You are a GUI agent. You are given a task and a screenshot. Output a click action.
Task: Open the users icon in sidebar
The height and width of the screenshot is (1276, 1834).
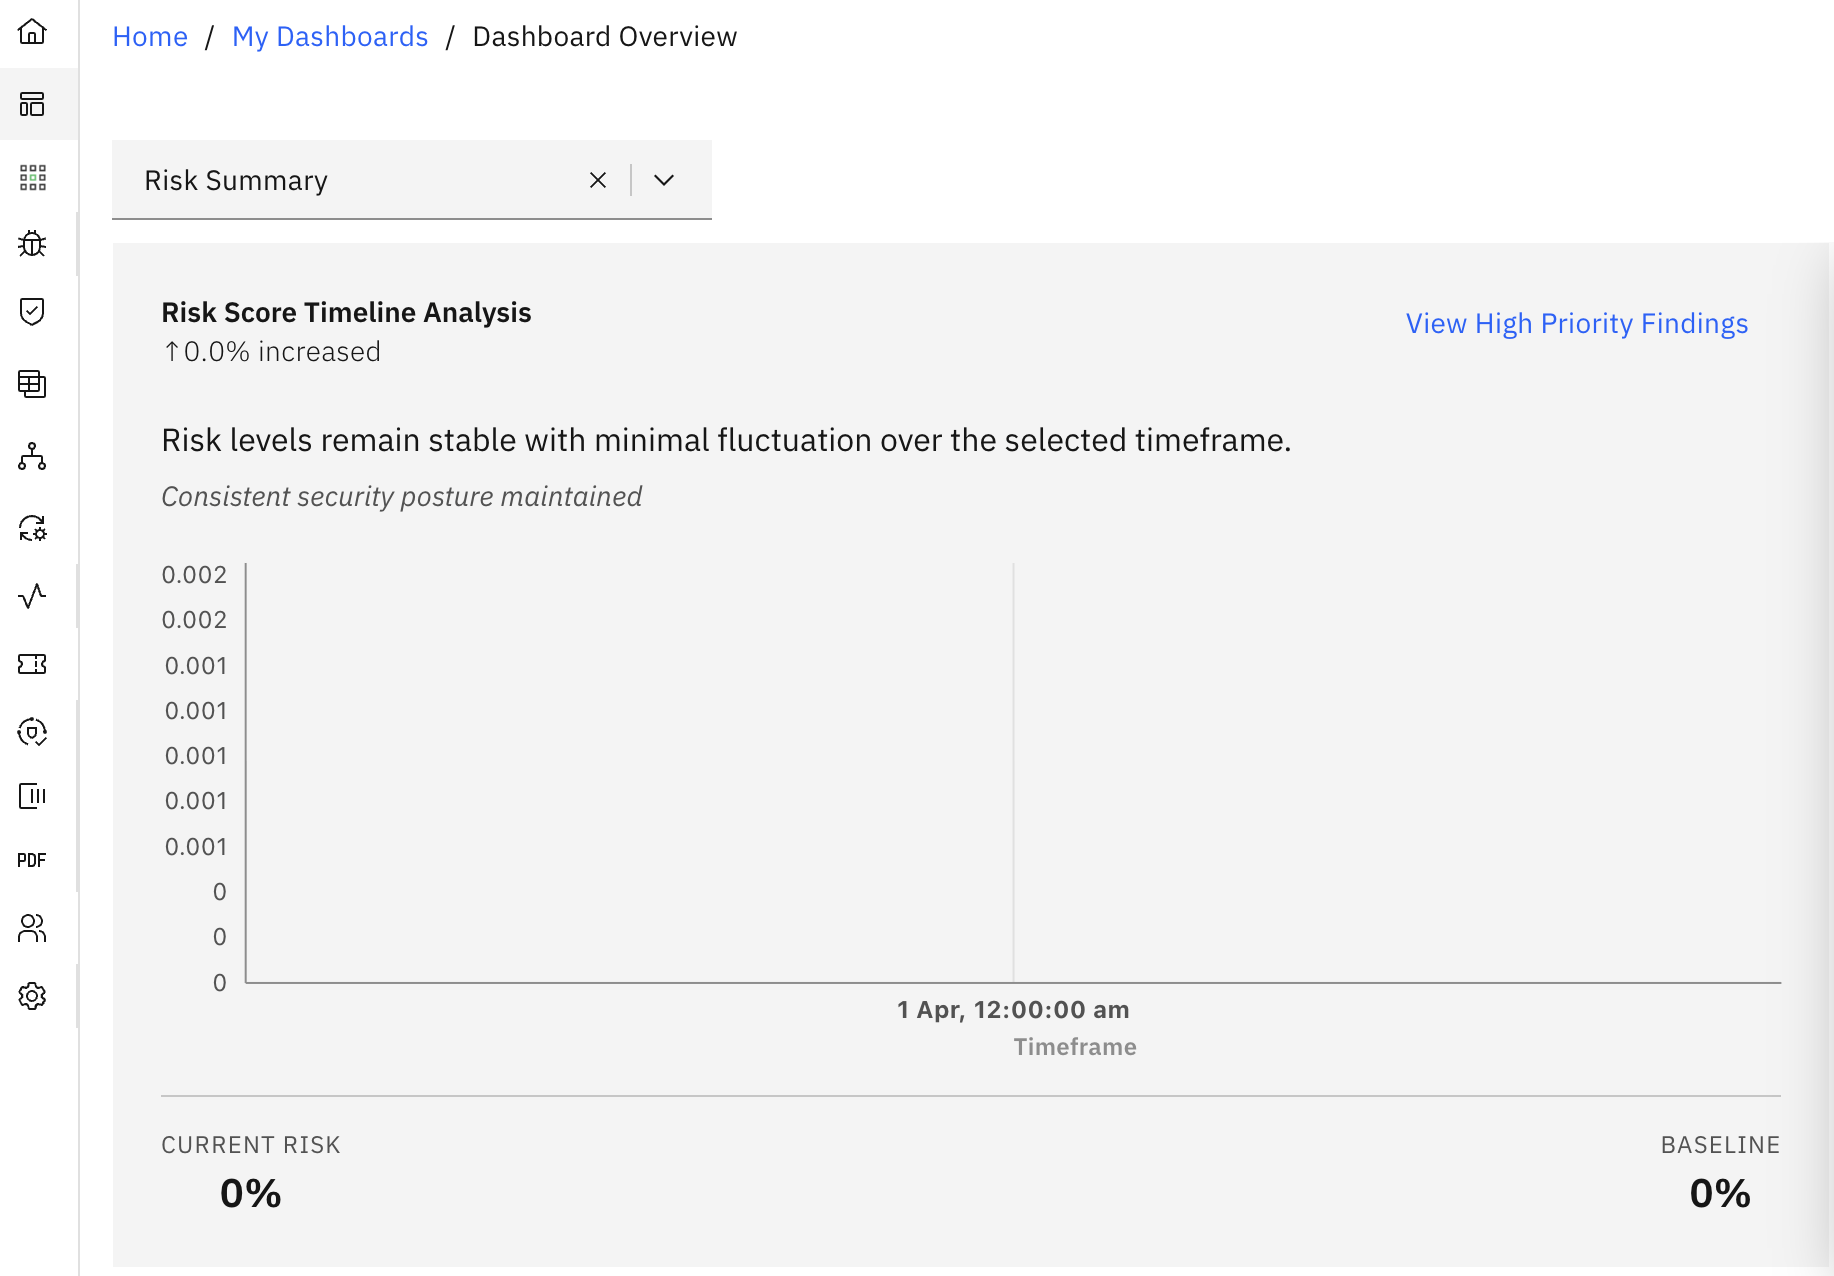pyautogui.click(x=32, y=928)
